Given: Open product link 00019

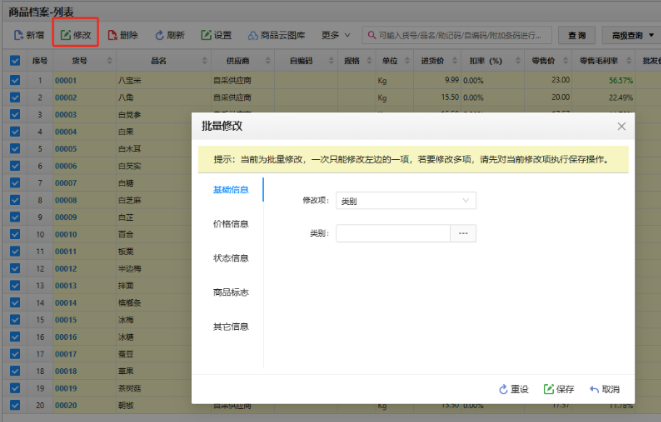Looking at the screenshot, I should [x=66, y=388].
